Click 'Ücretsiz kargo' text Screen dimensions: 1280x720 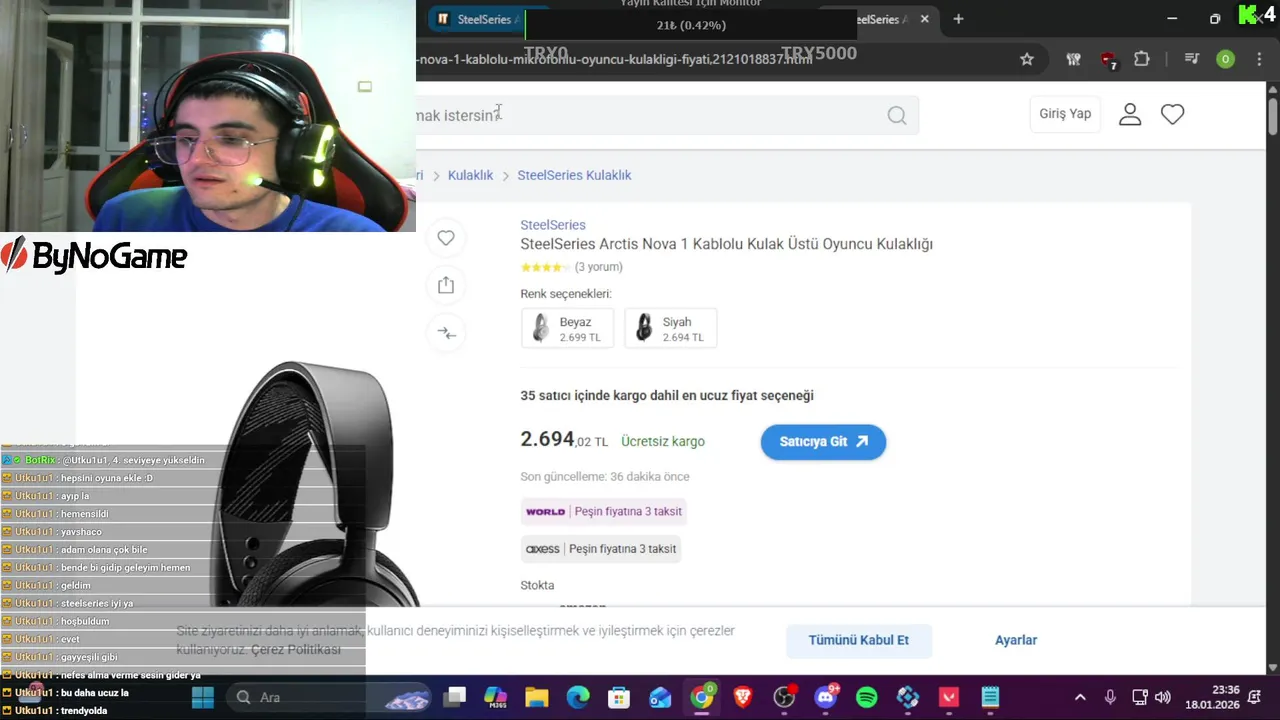click(x=663, y=441)
